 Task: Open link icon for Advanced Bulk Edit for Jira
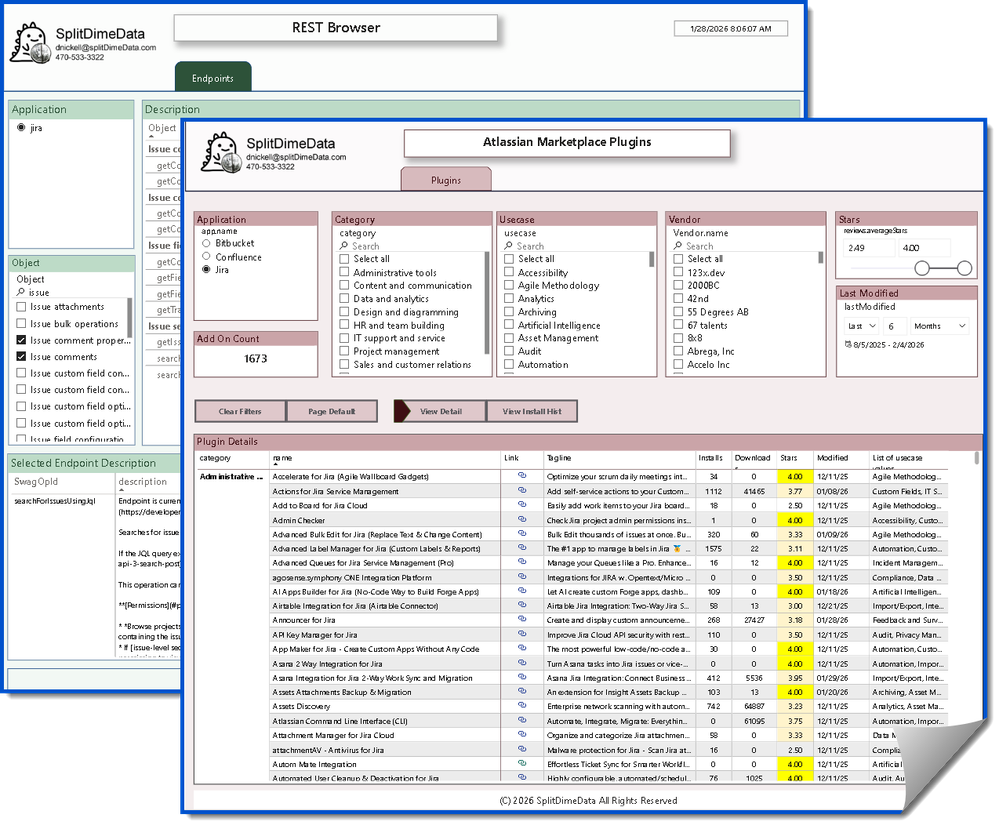pos(522,533)
